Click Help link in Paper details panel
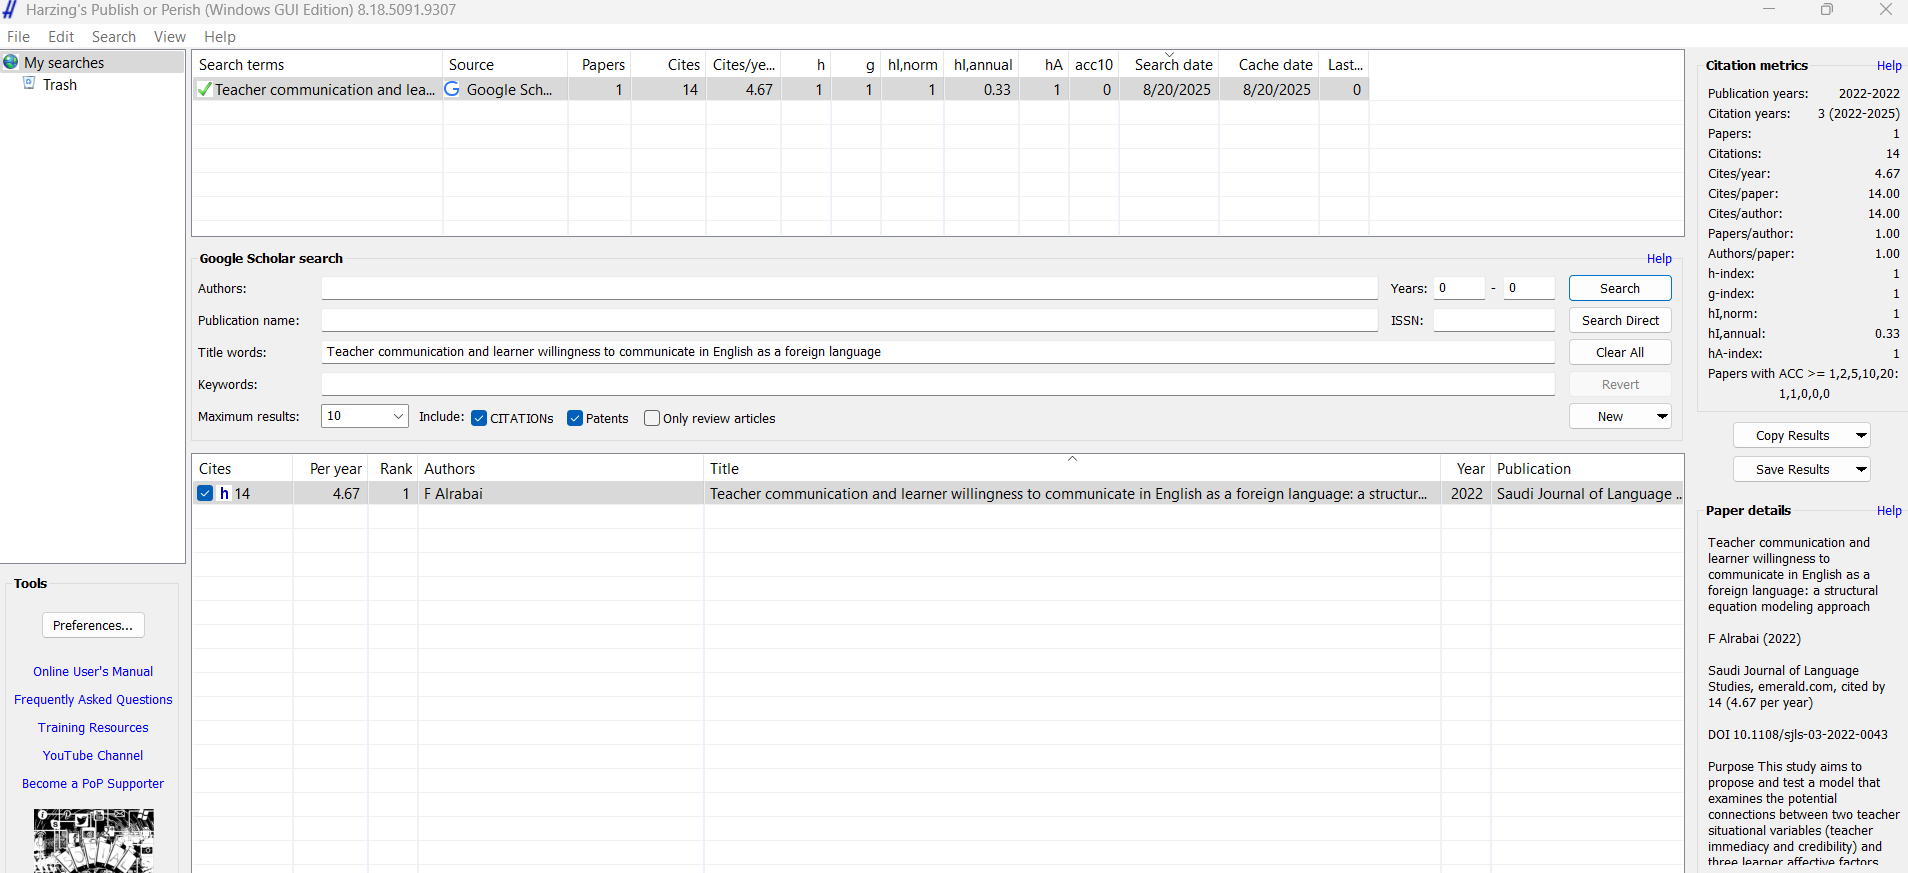Image resolution: width=1908 pixels, height=873 pixels. pos(1889,511)
